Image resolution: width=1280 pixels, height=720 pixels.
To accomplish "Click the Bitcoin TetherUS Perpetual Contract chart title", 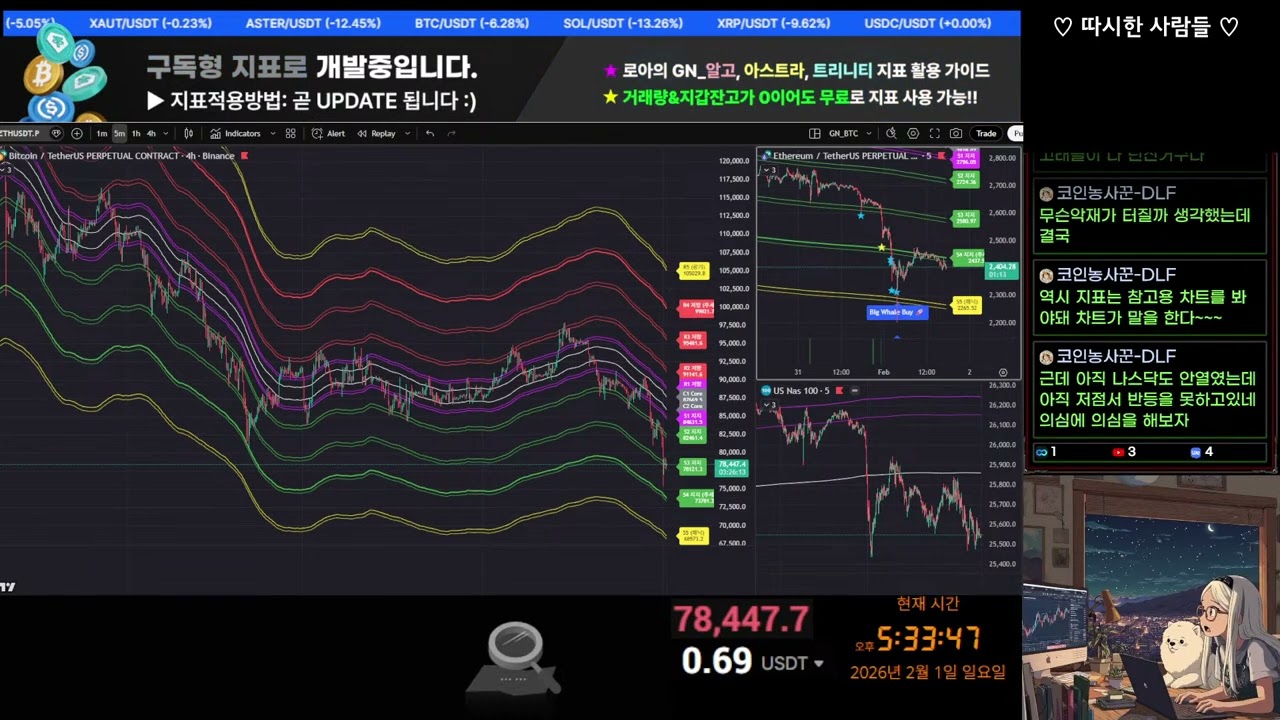I will pos(122,155).
